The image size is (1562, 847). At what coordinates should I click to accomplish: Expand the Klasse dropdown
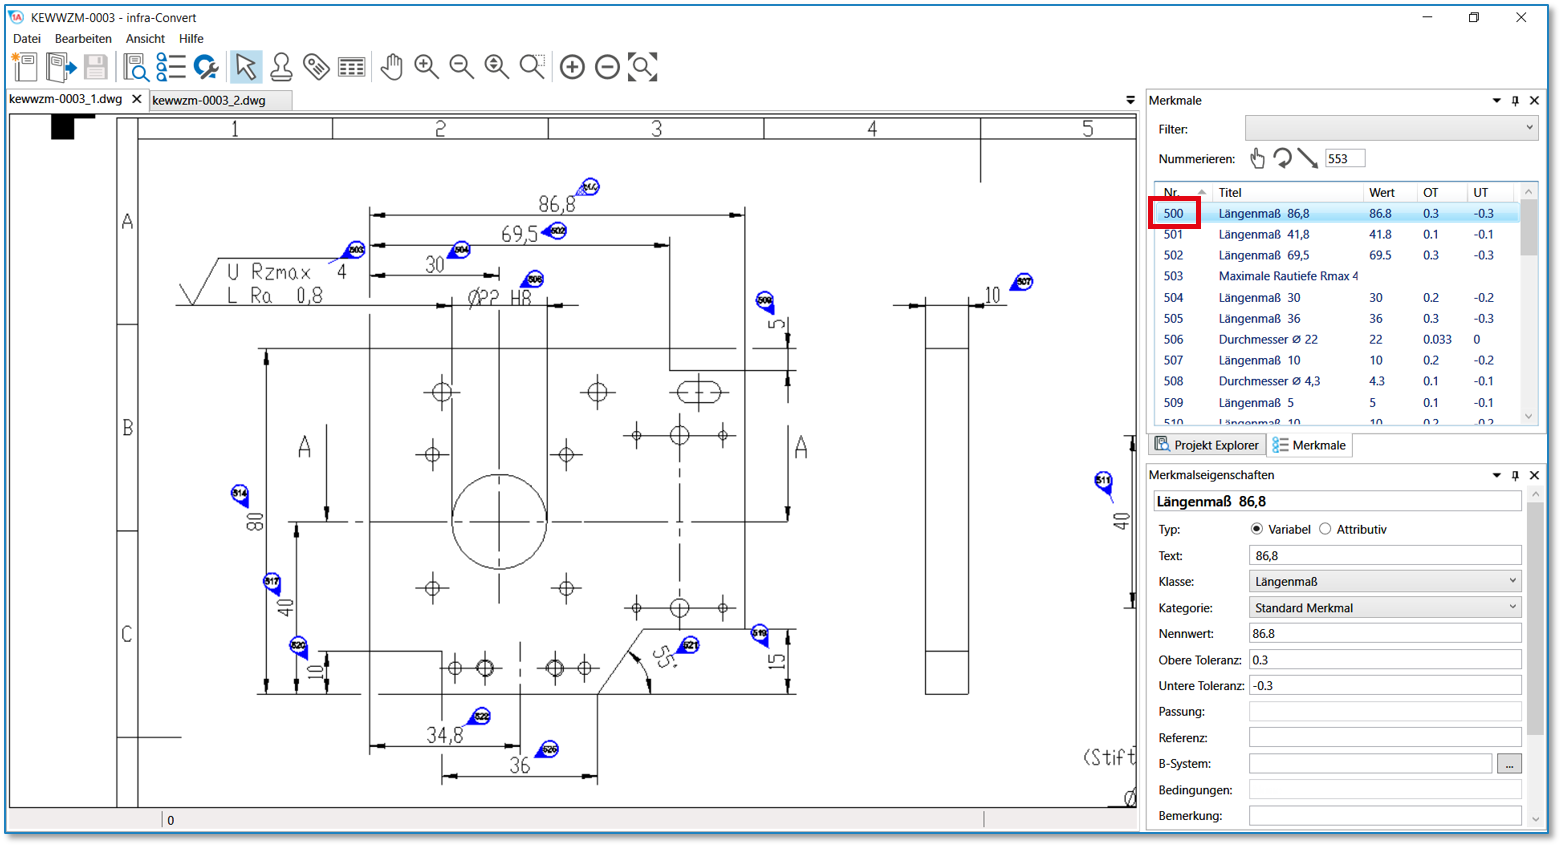[1385, 581]
